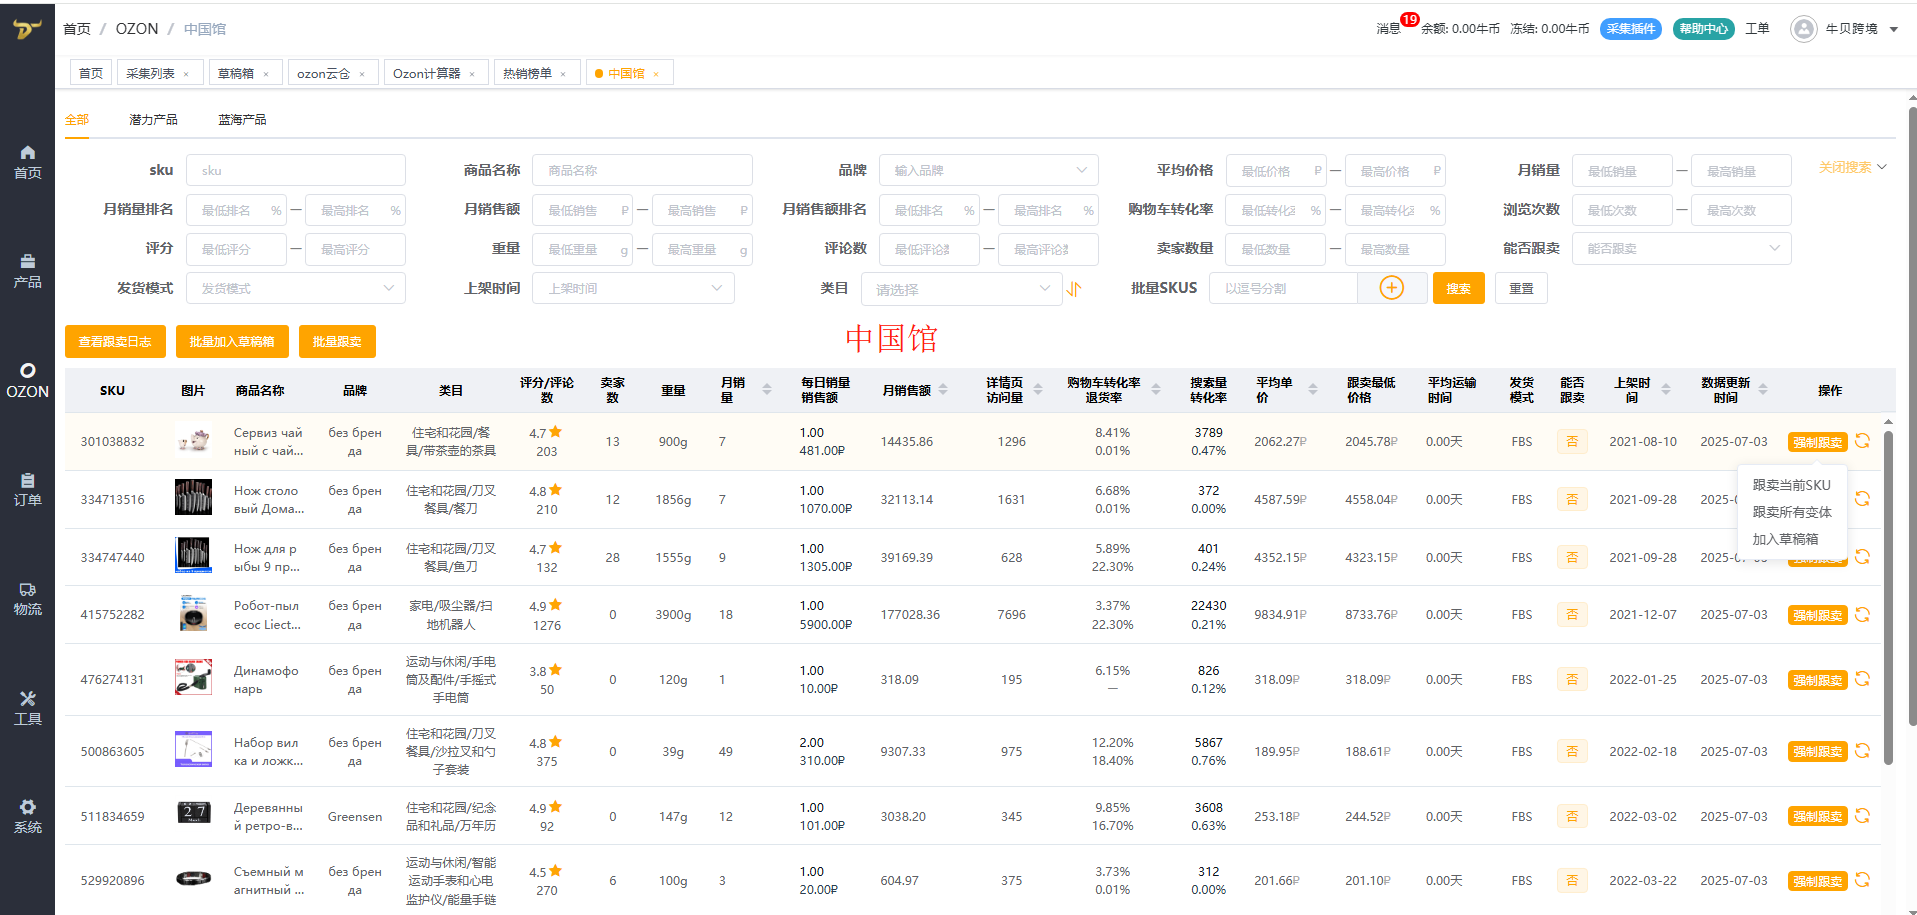Sort by 月销售额 column arrows
This screenshot has width=1917, height=915.
pos(943,390)
